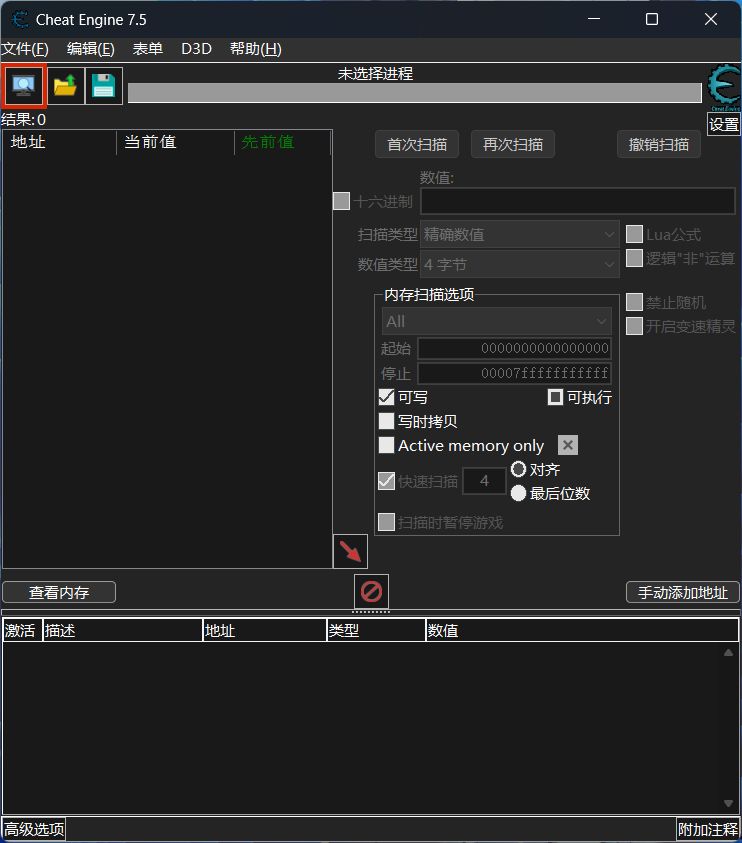Minimize the Cheat Engine window
742x843 pixels.
tap(594, 19)
